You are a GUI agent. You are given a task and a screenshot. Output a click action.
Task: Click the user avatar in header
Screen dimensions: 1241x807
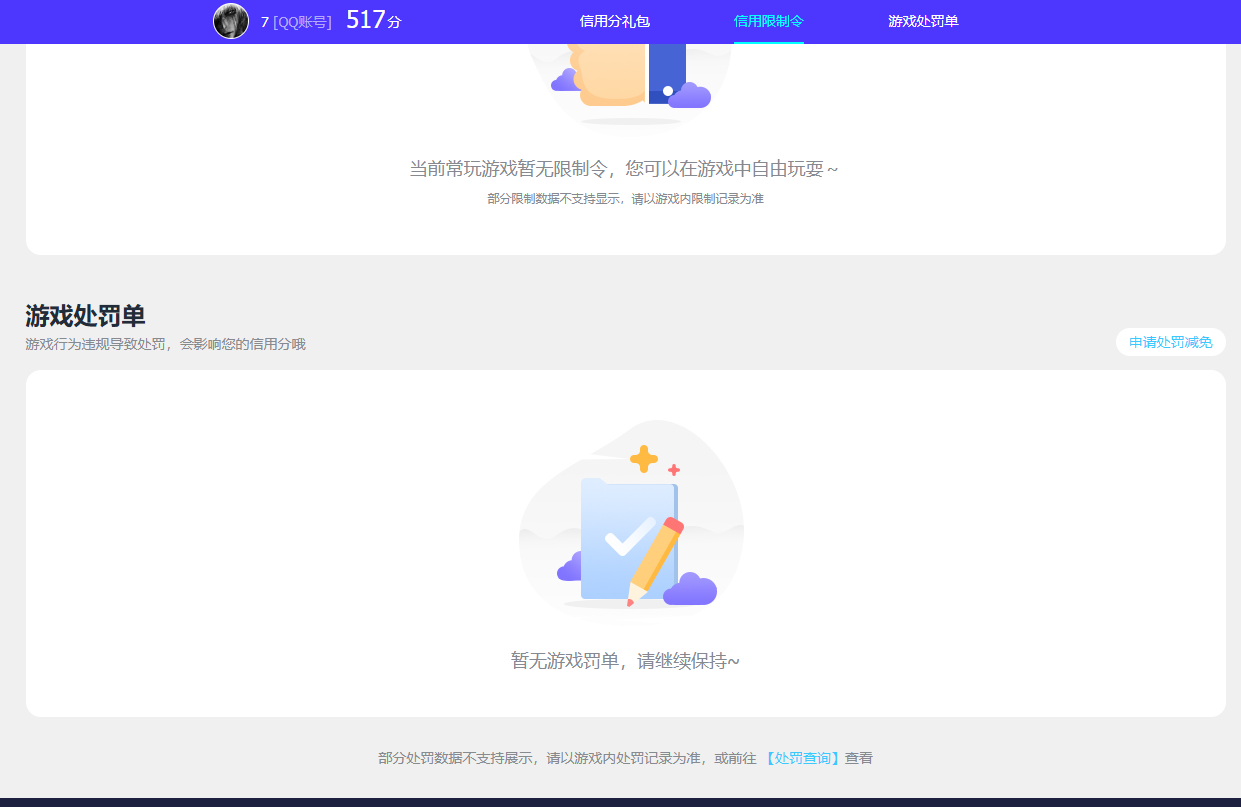click(231, 21)
